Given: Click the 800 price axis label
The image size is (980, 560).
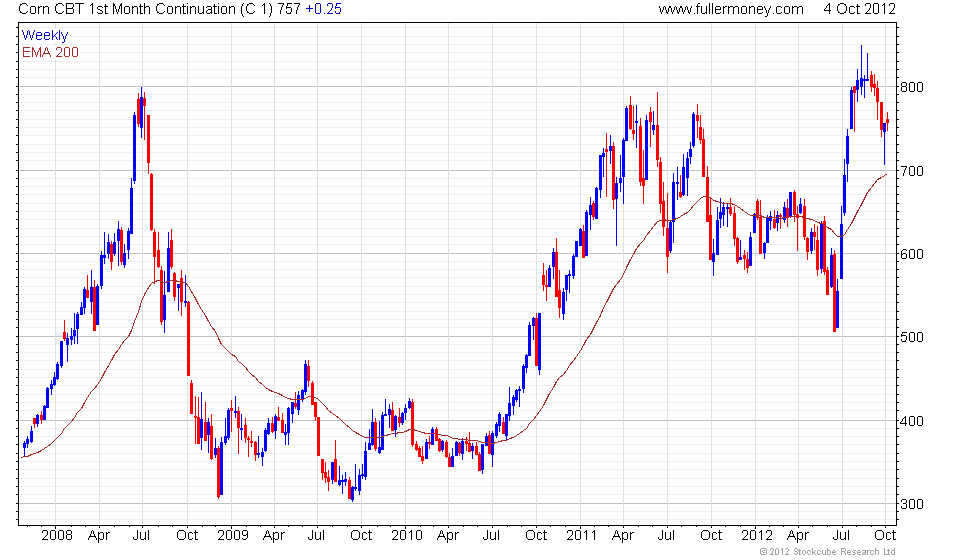Looking at the screenshot, I should pyautogui.click(x=911, y=88).
